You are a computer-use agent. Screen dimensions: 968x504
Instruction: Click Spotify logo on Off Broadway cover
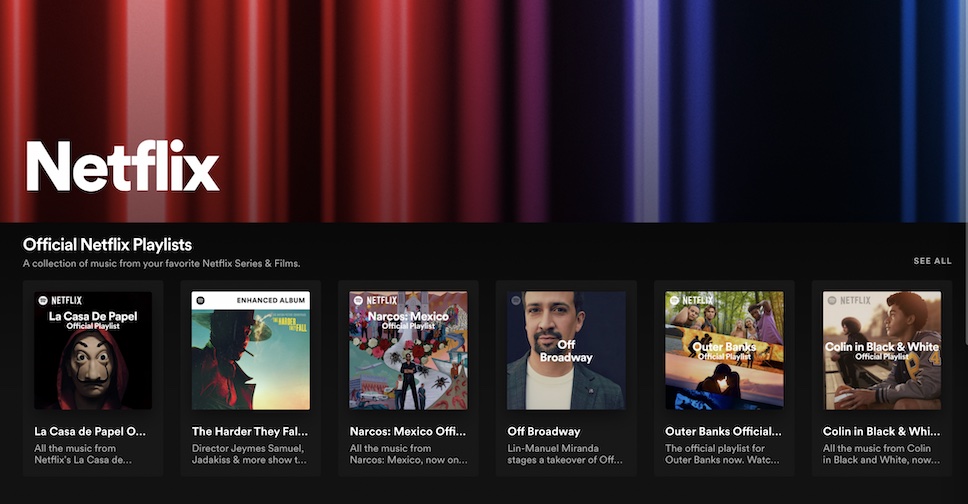tap(516, 300)
